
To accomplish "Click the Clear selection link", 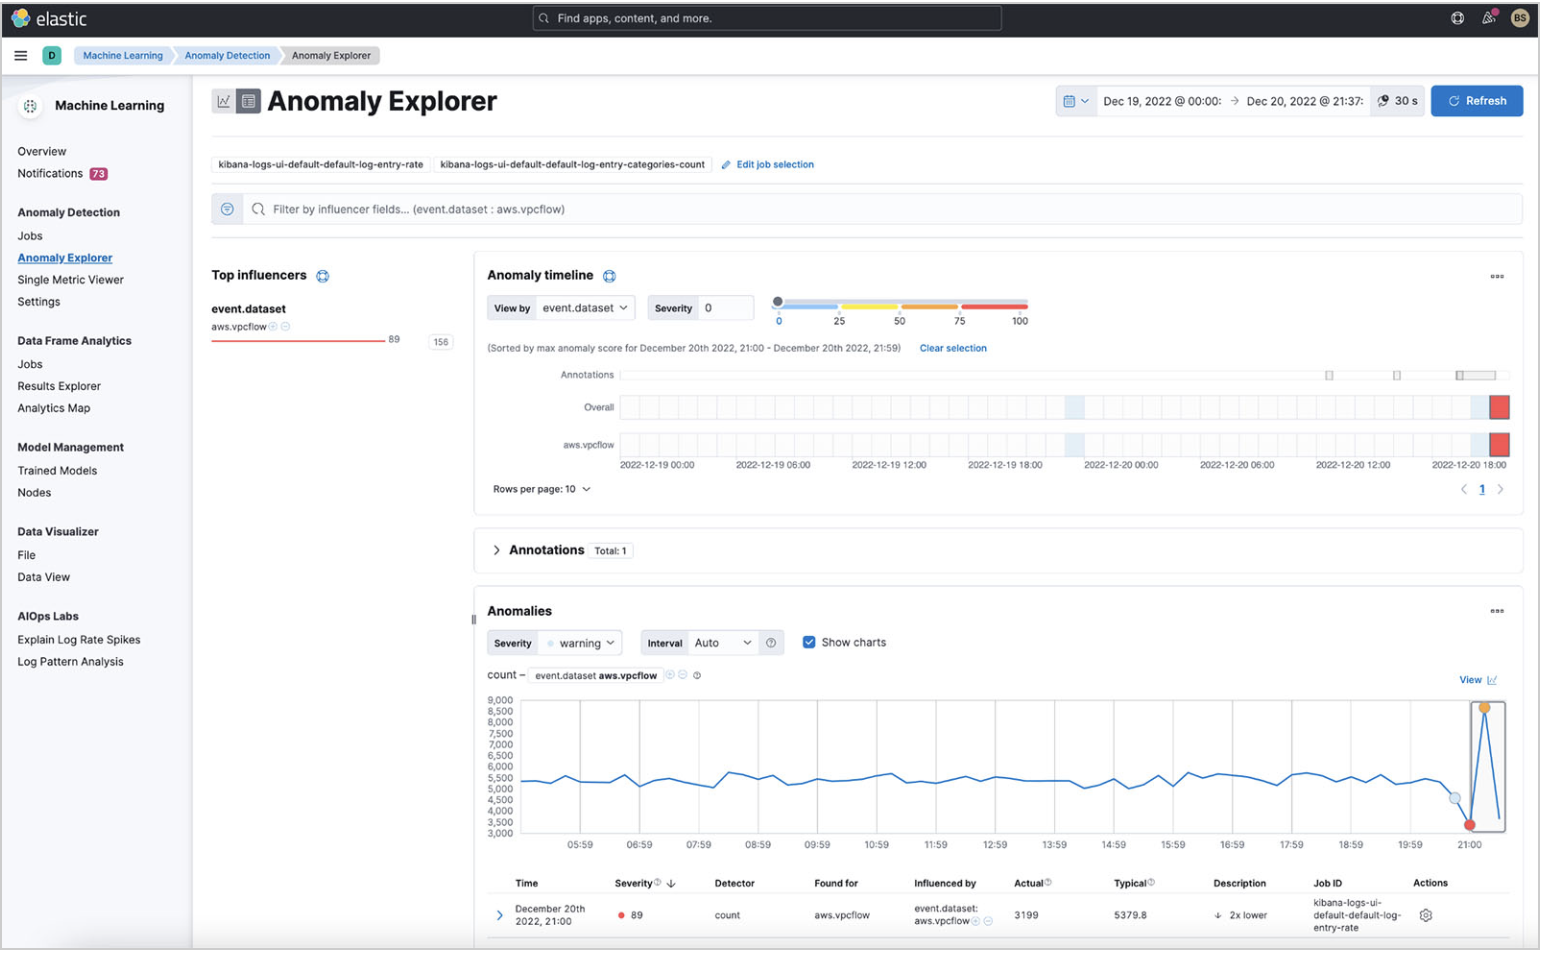I will click(x=952, y=348).
